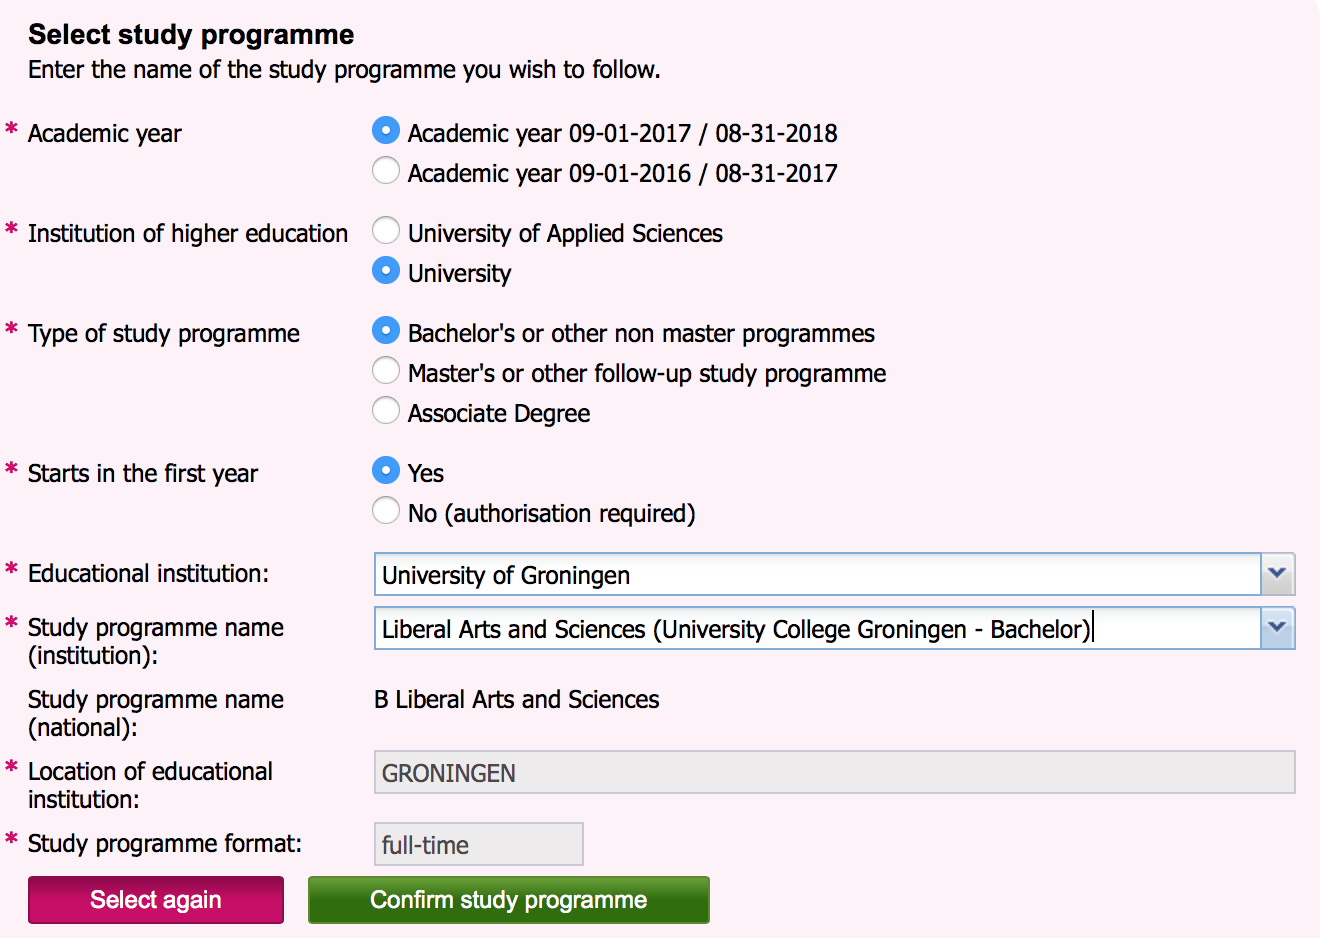This screenshot has height=938, width=1320.
Task: Select Master's or other follow-up study programme
Action: point(386,371)
